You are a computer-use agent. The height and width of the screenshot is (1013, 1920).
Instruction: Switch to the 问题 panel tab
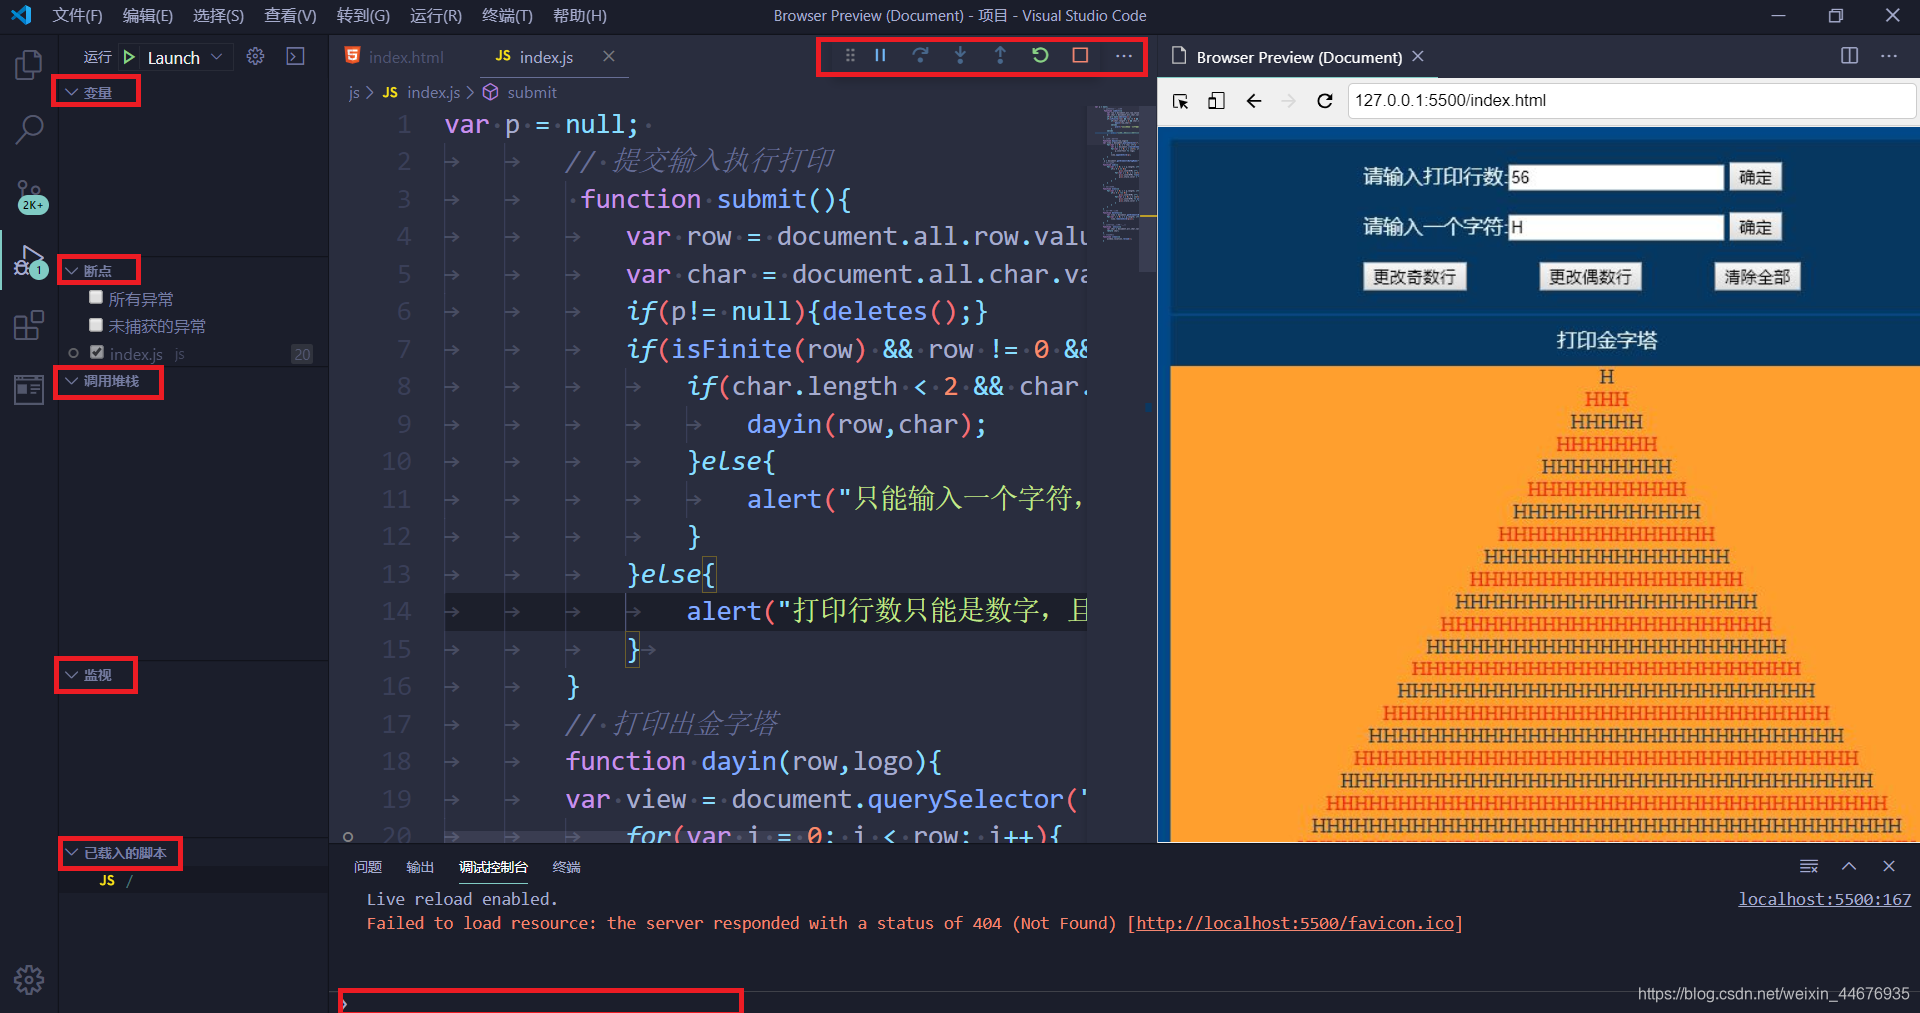(x=368, y=867)
